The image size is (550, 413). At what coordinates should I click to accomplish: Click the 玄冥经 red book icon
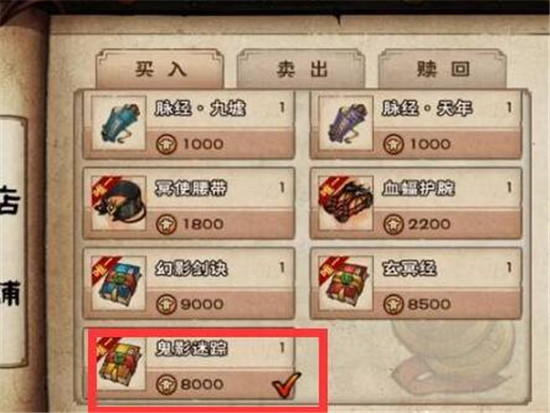tap(346, 283)
